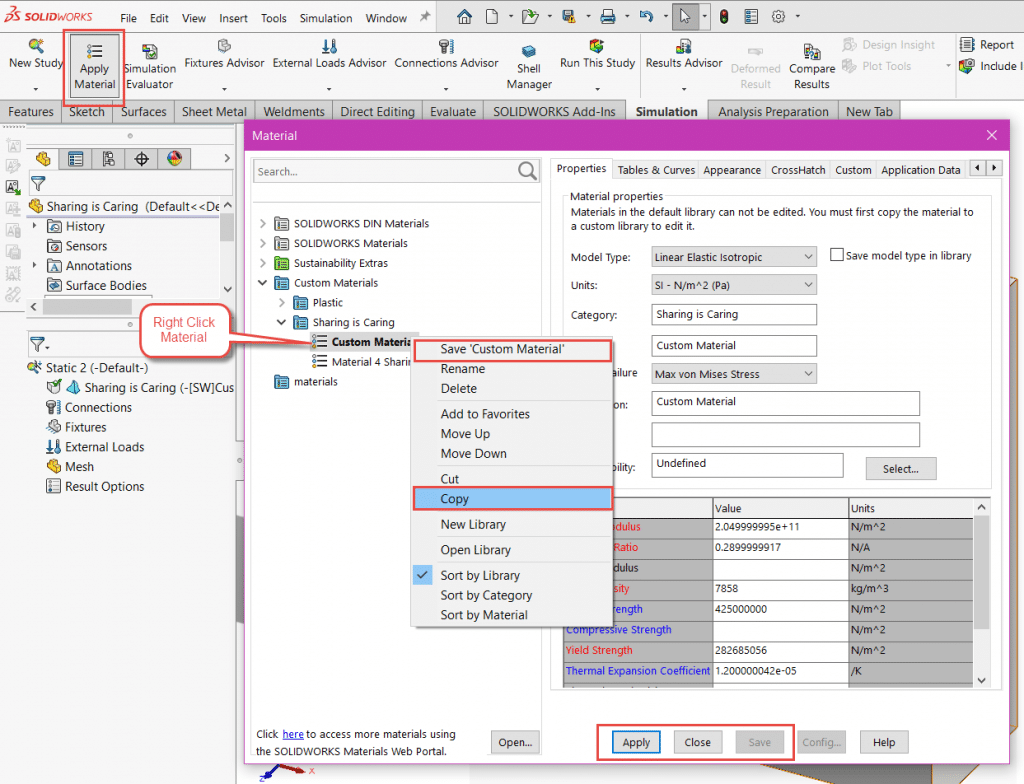Click the Category text field
Screen dimensions: 1024x784
pos(734,314)
